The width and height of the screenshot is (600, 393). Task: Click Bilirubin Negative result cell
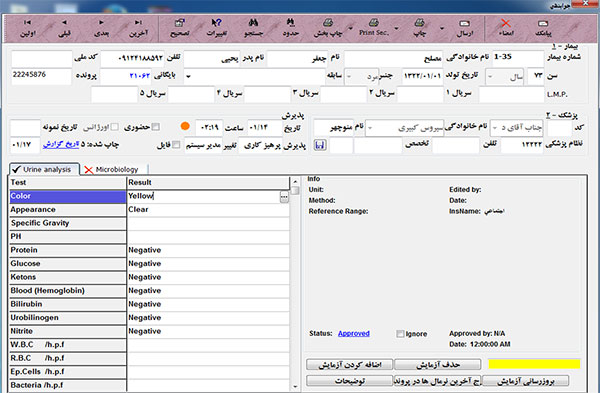coord(208,304)
